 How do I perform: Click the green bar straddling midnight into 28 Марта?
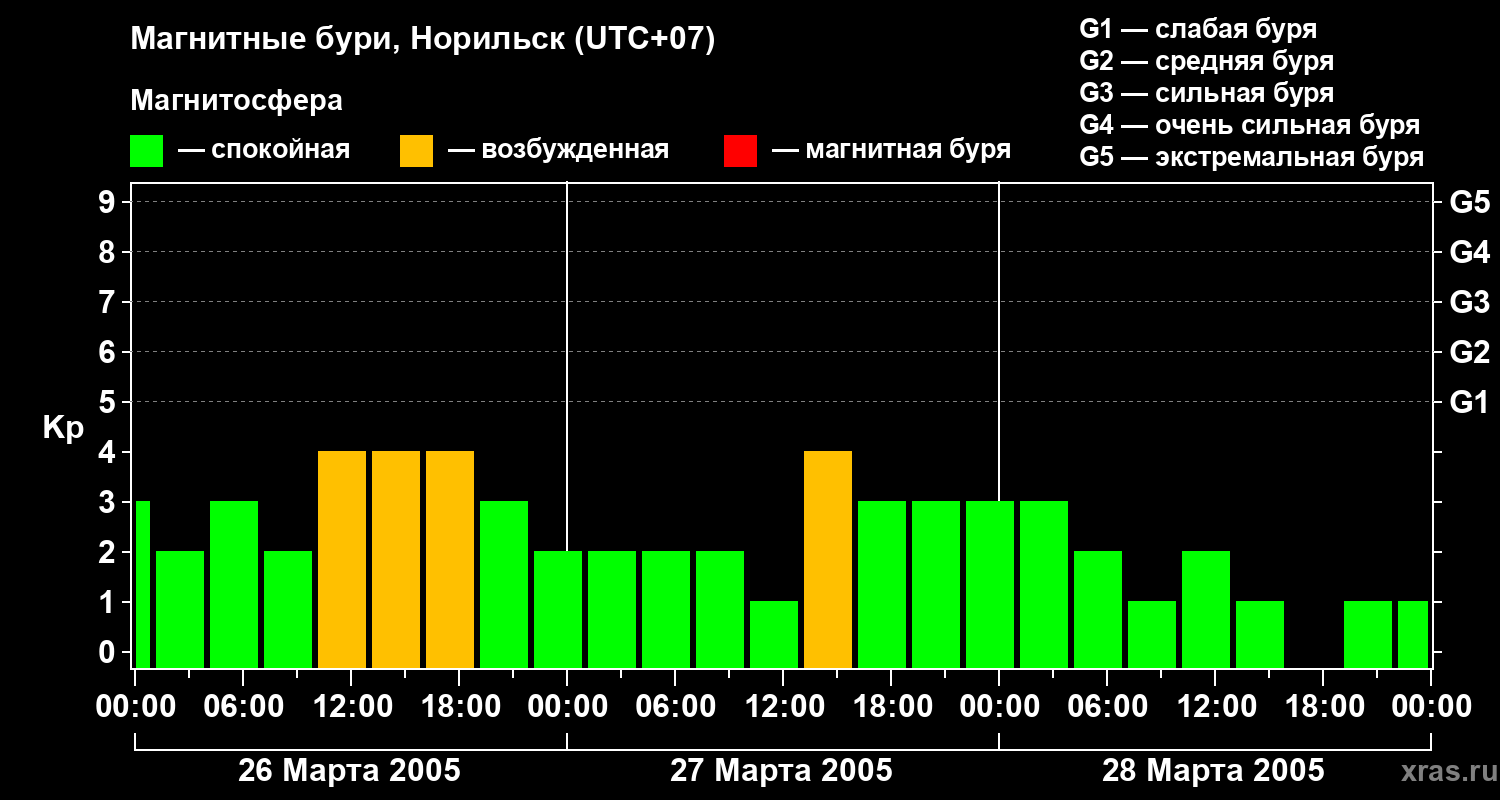click(x=990, y=584)
